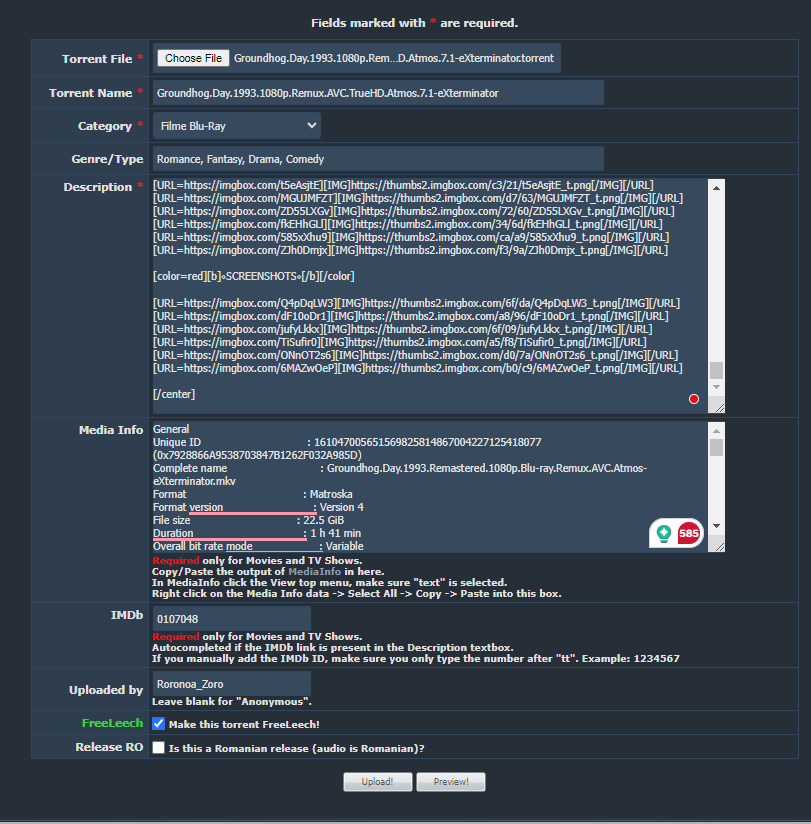Click the green lightbulb suggestions icon
The width and height of the screenshot is (811, 824).
(x=663, y=534)
